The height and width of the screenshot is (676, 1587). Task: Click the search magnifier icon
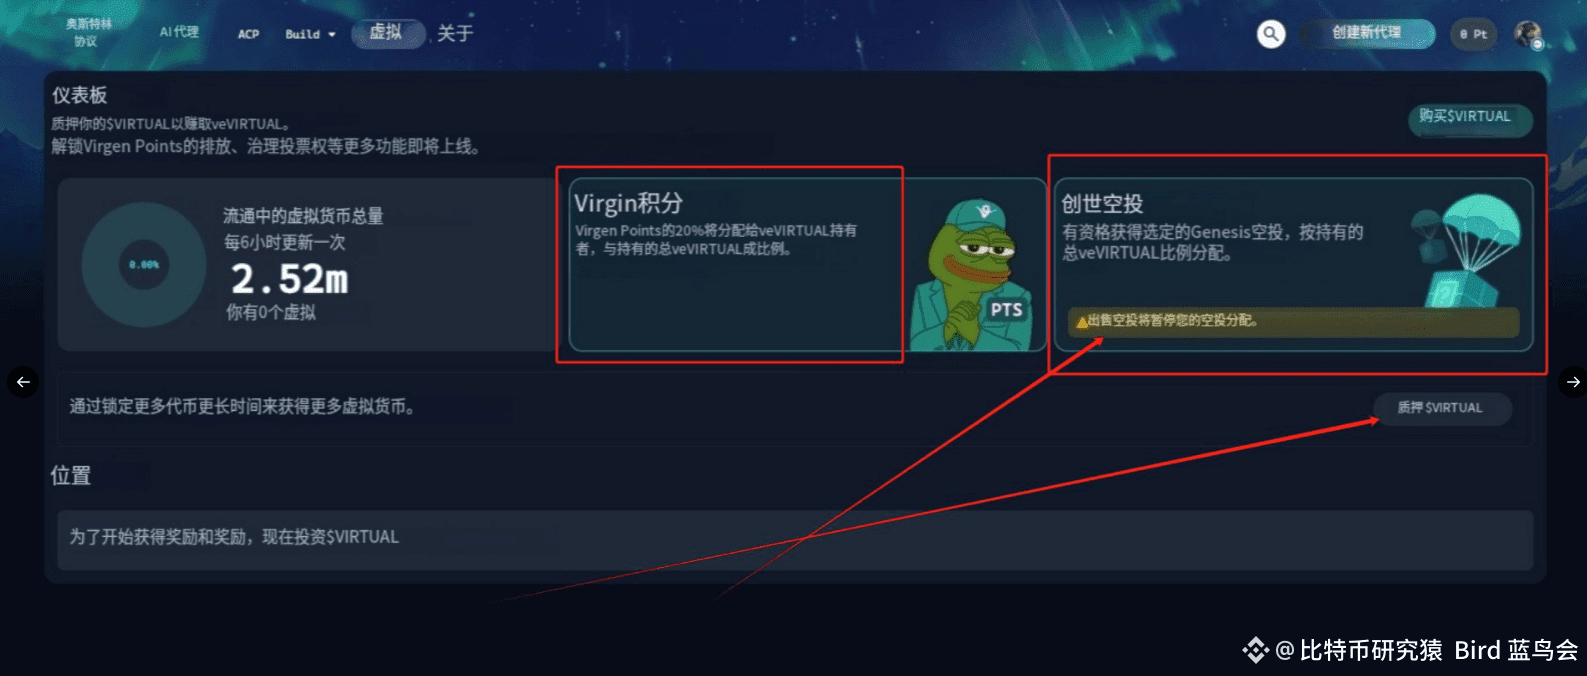(x=1271, y=34)
